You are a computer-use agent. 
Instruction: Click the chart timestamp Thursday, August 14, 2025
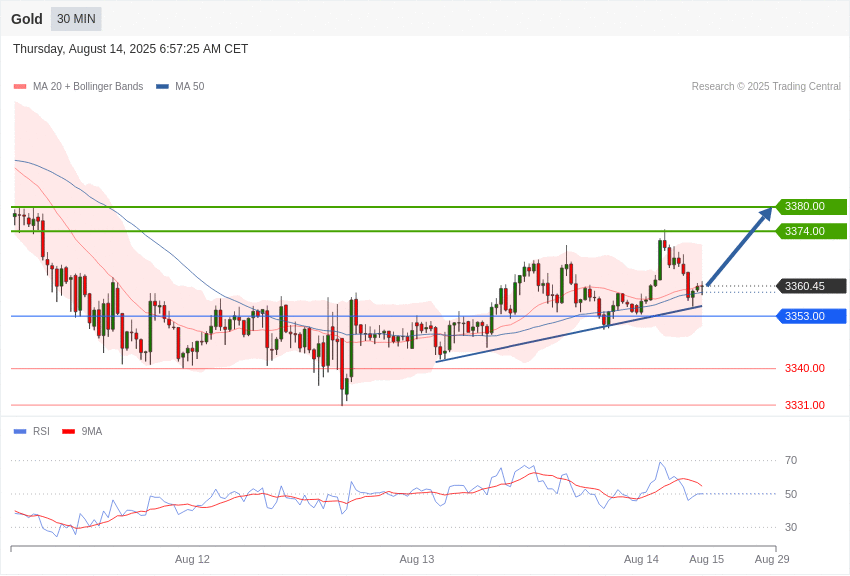coord(130,49)
